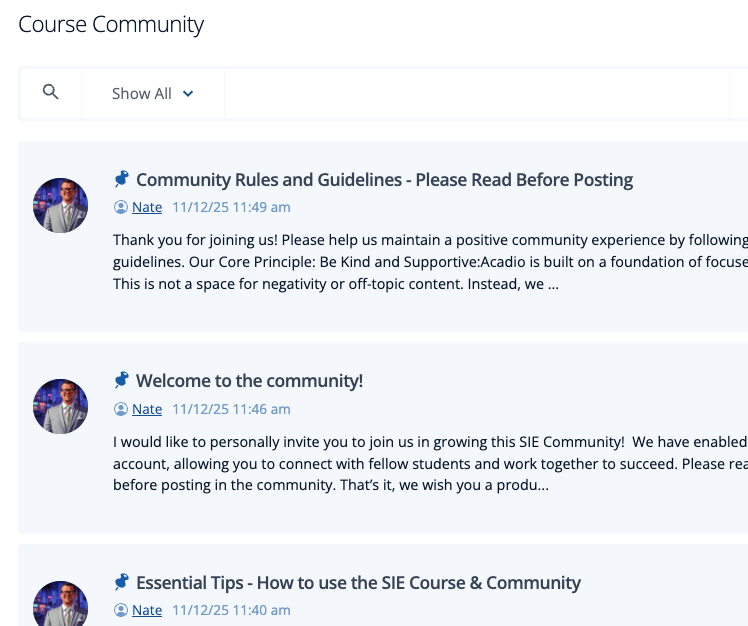Open the Essential Tips SIE Course post
Viewport: 748px width, 626px height.
pos(358,583)
